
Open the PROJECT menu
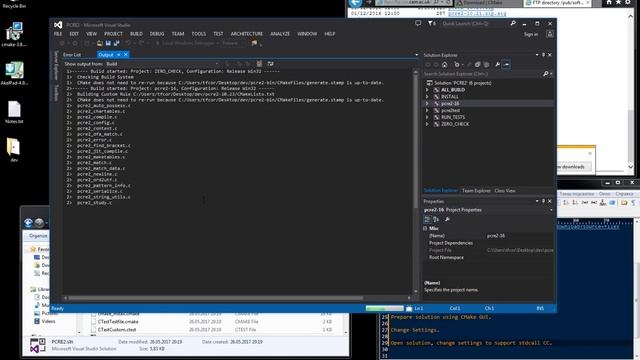(113, 34)
